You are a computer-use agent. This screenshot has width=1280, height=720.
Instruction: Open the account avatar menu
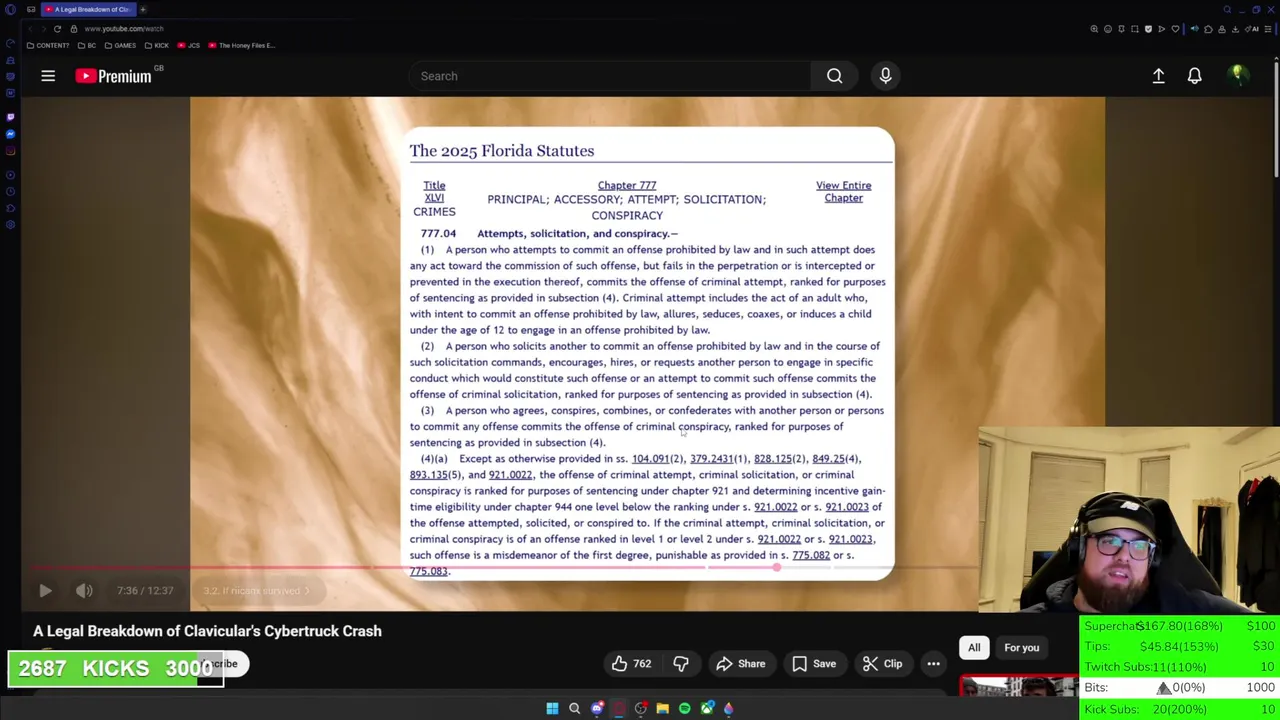tap(1238, 76)
